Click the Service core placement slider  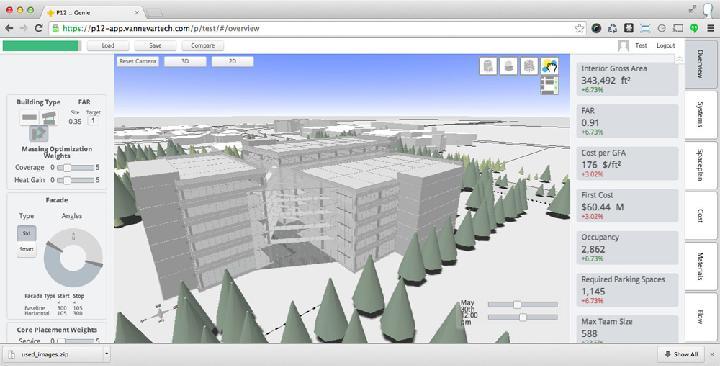coord(75,340)
